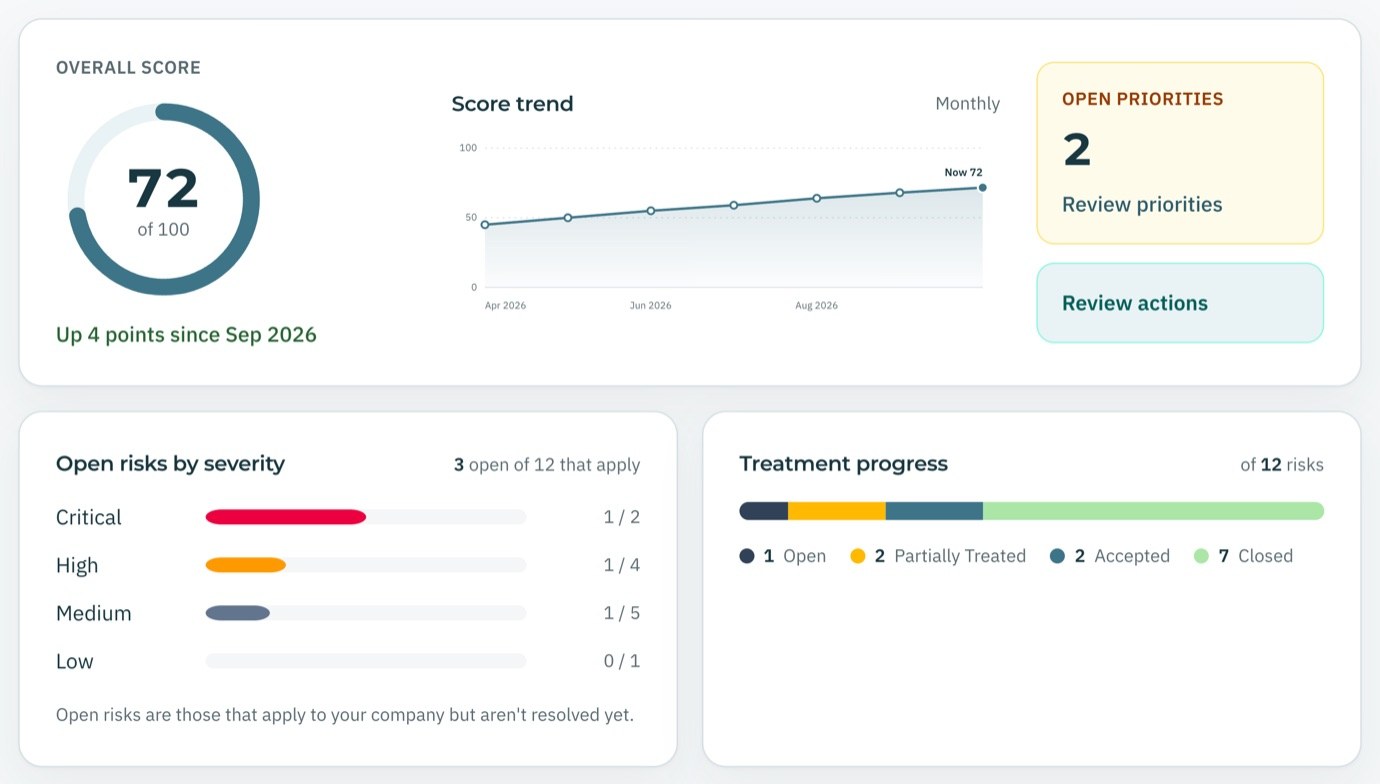Click the Treatment progress heading

pos(843,464)
